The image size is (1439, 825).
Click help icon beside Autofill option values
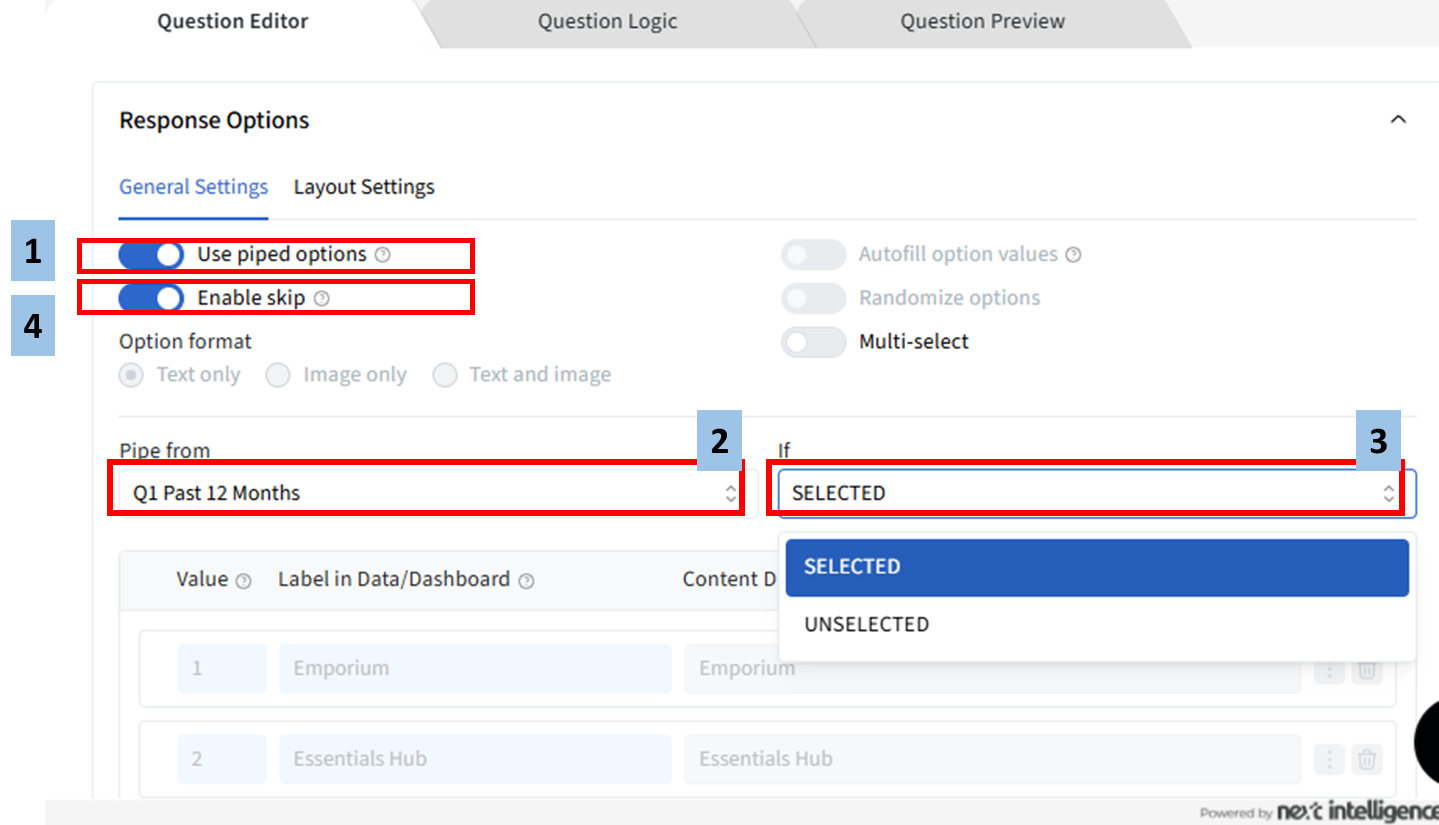(x=1073, y=255)
